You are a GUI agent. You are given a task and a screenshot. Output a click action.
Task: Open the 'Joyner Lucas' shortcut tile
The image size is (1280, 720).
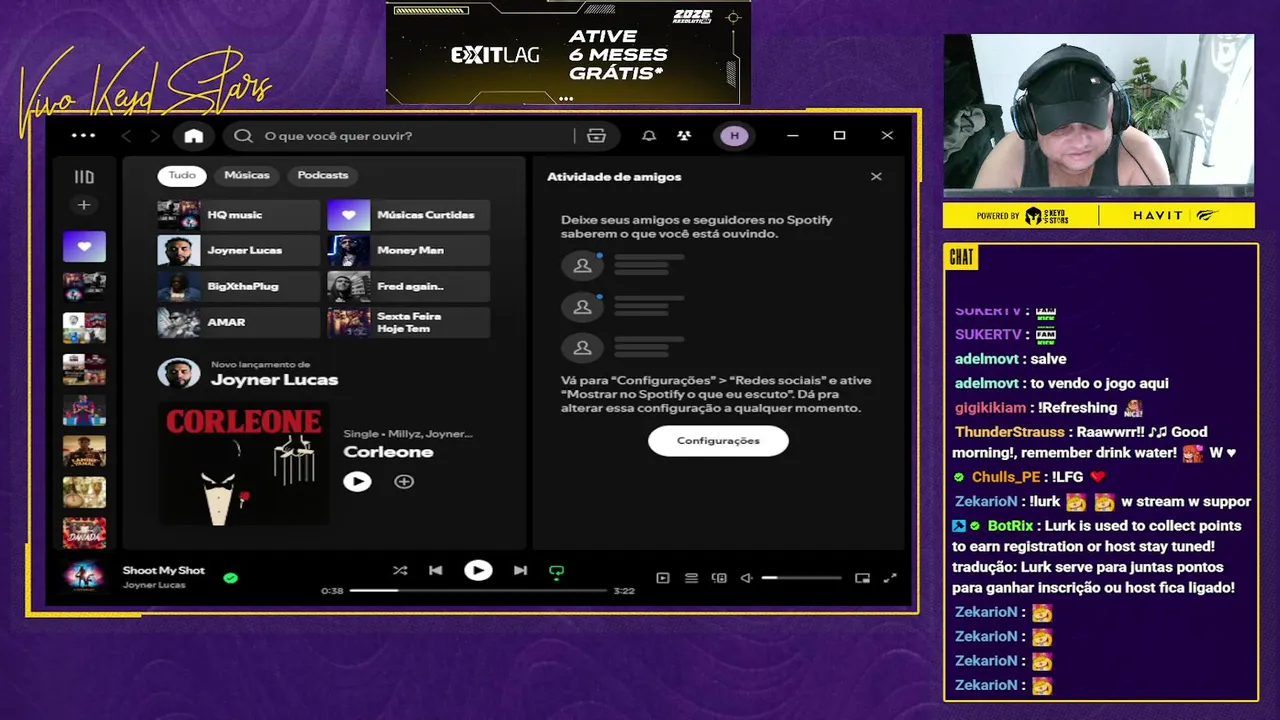tap(238, 251)
